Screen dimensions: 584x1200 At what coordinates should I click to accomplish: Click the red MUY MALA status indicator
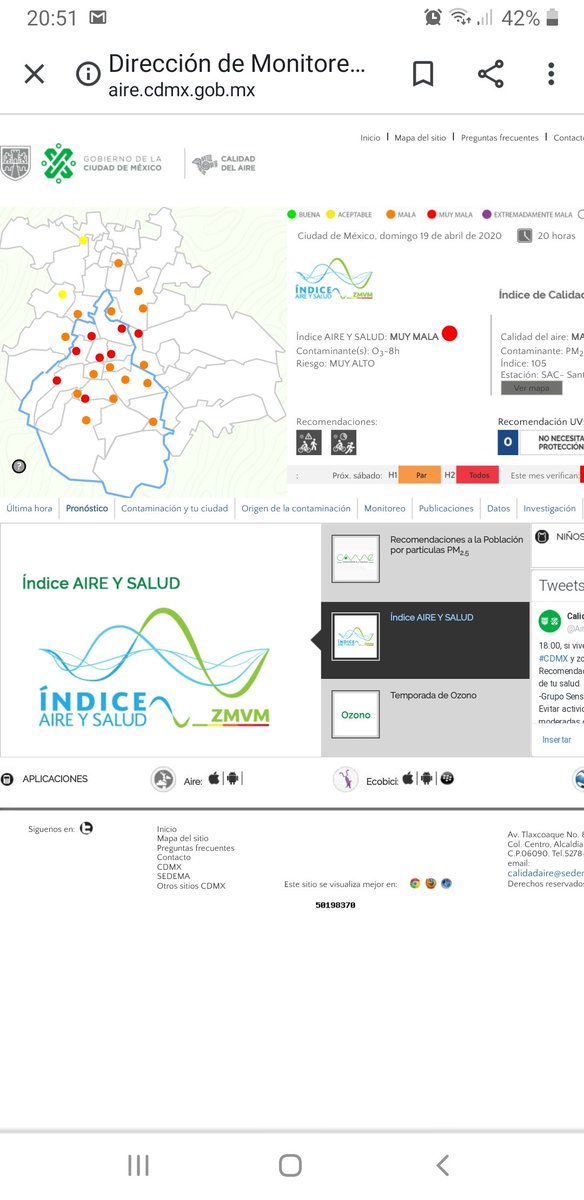coord(449,334)
